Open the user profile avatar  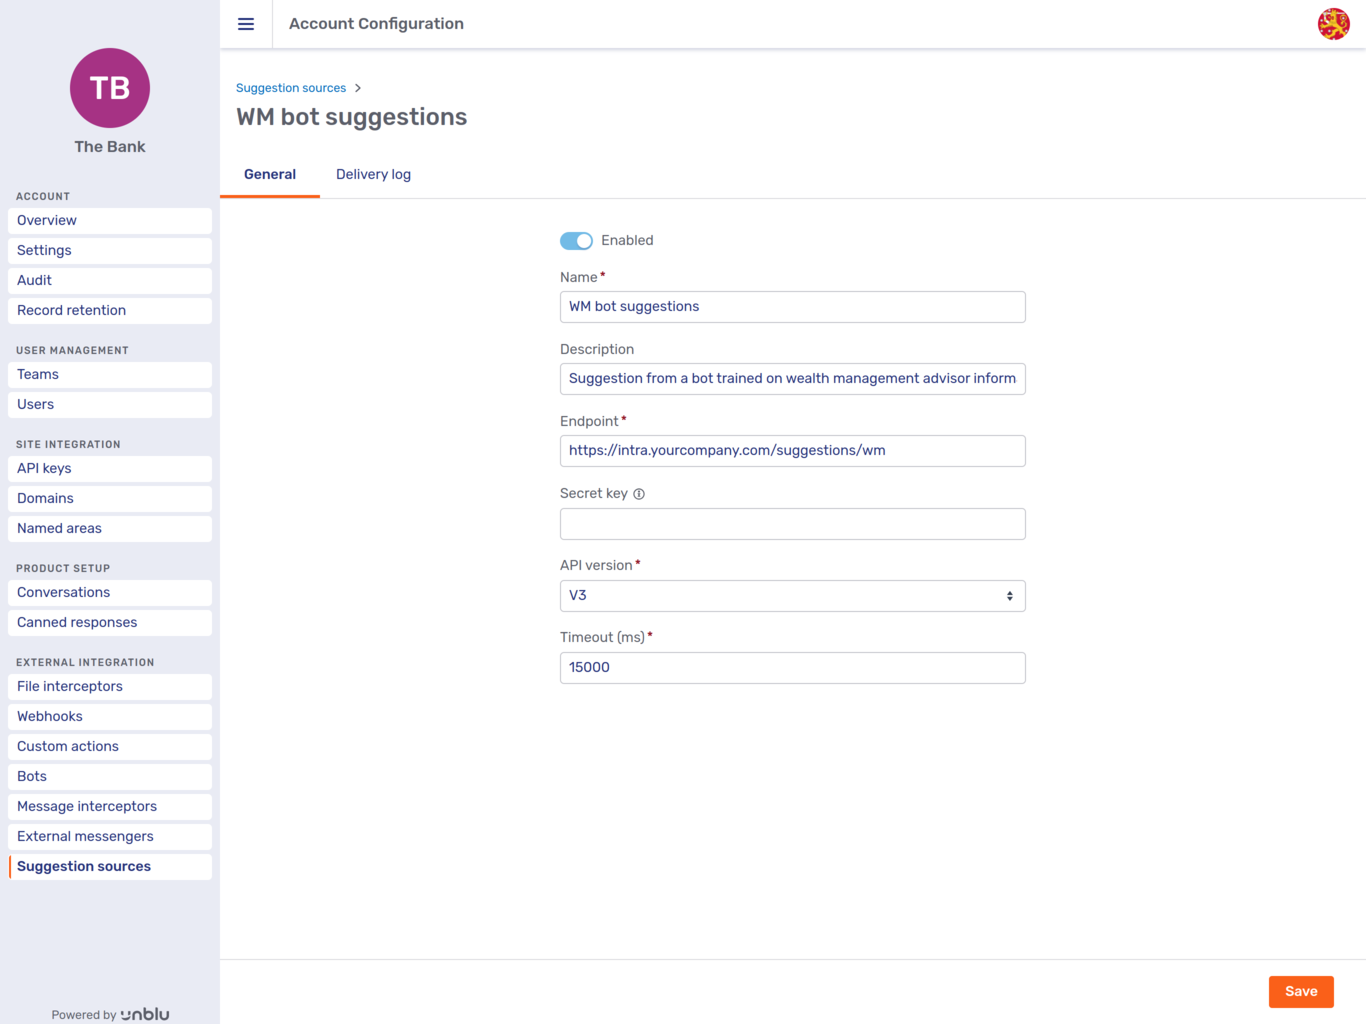tap(1333, 24)
